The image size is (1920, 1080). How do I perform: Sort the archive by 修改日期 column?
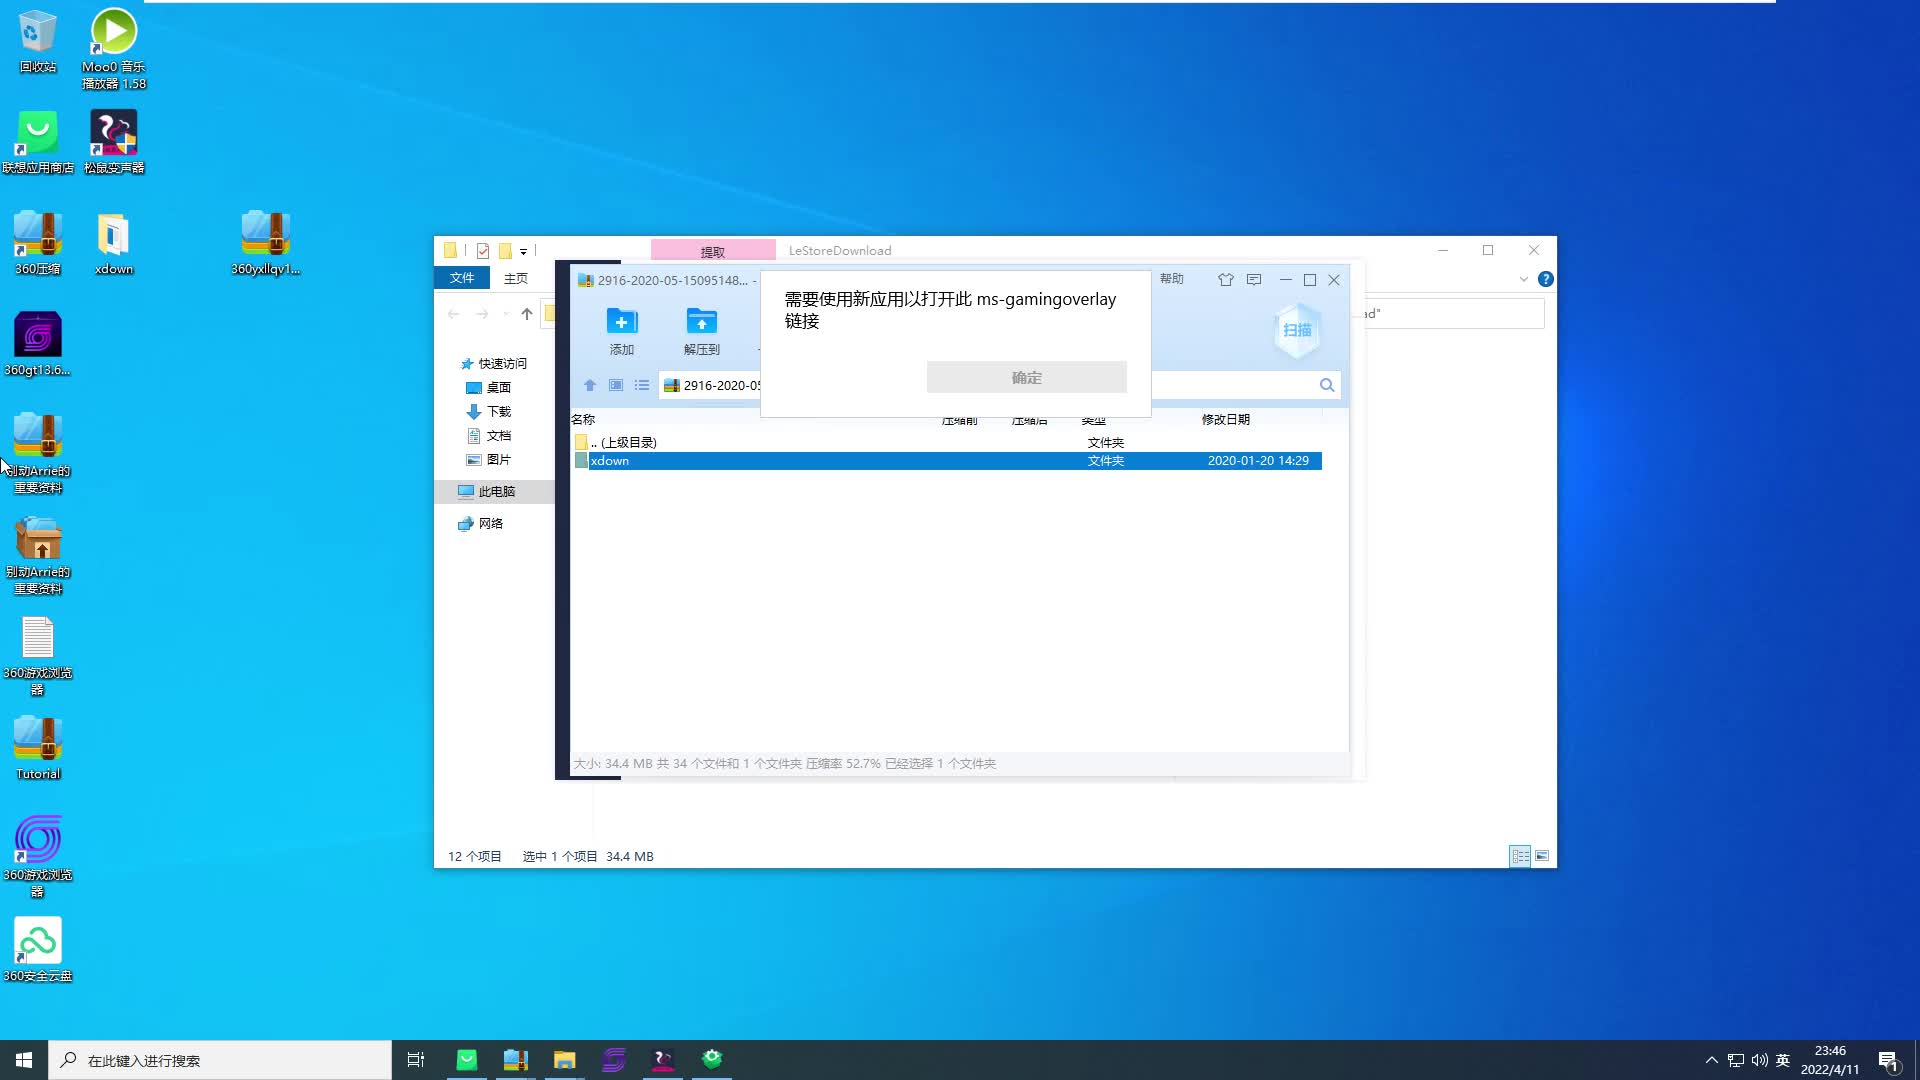pos(1225,419)
